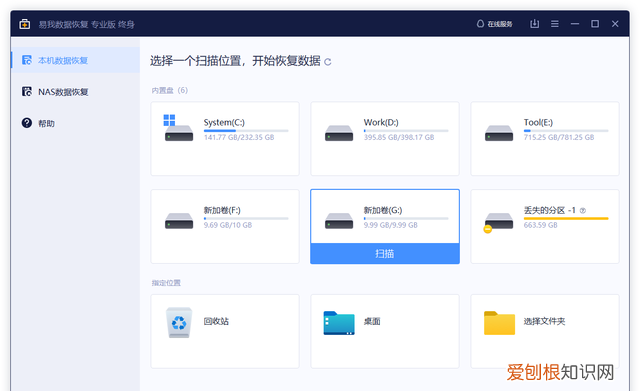Image resolution: width=640 pixels, height=391 pixels.
Task: Select the Tool(E:) drive card
Action: coord(545,139)
